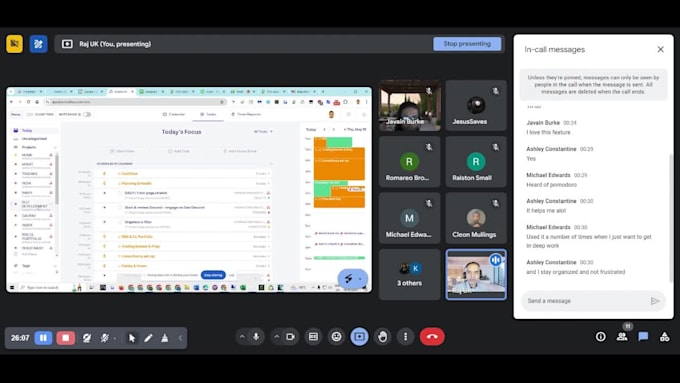Screen dimensions: 680x383
Task: Open dropdown arrow beside lightning button
Action: tap(360, 279)
